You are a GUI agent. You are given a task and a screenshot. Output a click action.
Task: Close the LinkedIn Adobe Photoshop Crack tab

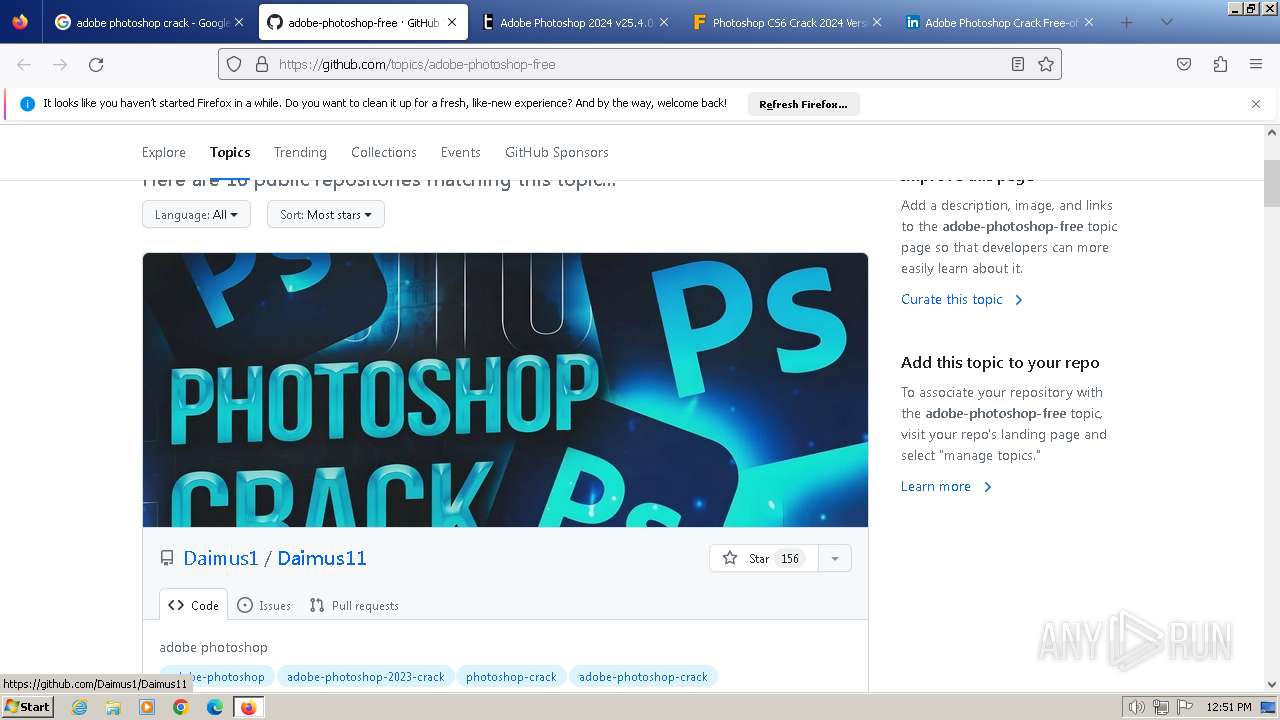pos(1088,22)
